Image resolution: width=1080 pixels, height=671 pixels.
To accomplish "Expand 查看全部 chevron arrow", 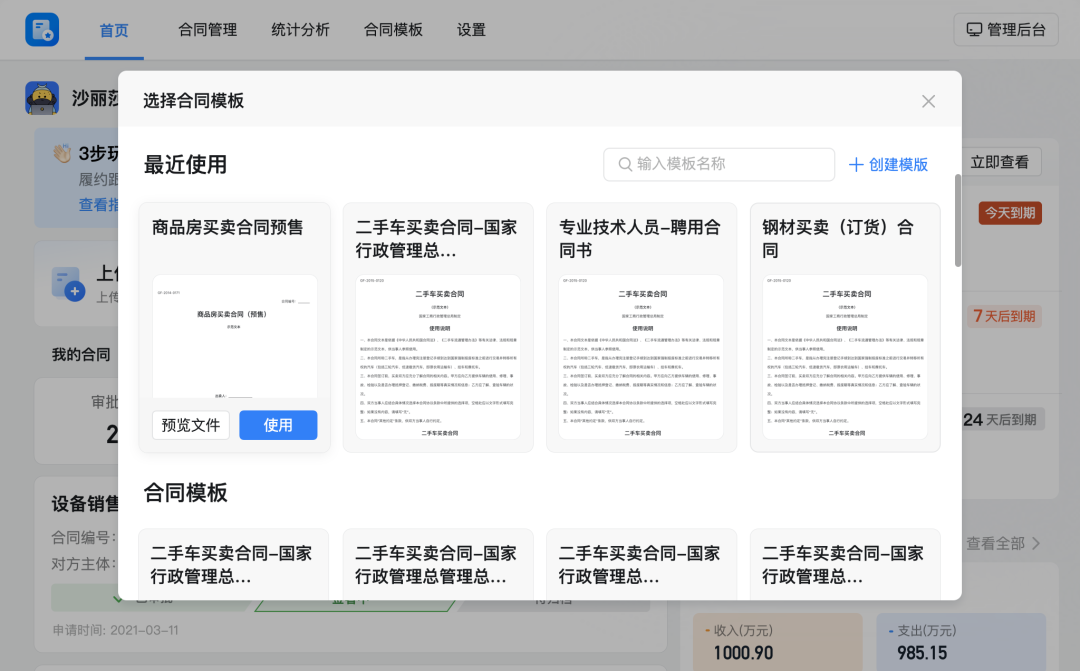I will click(1036, 543).
